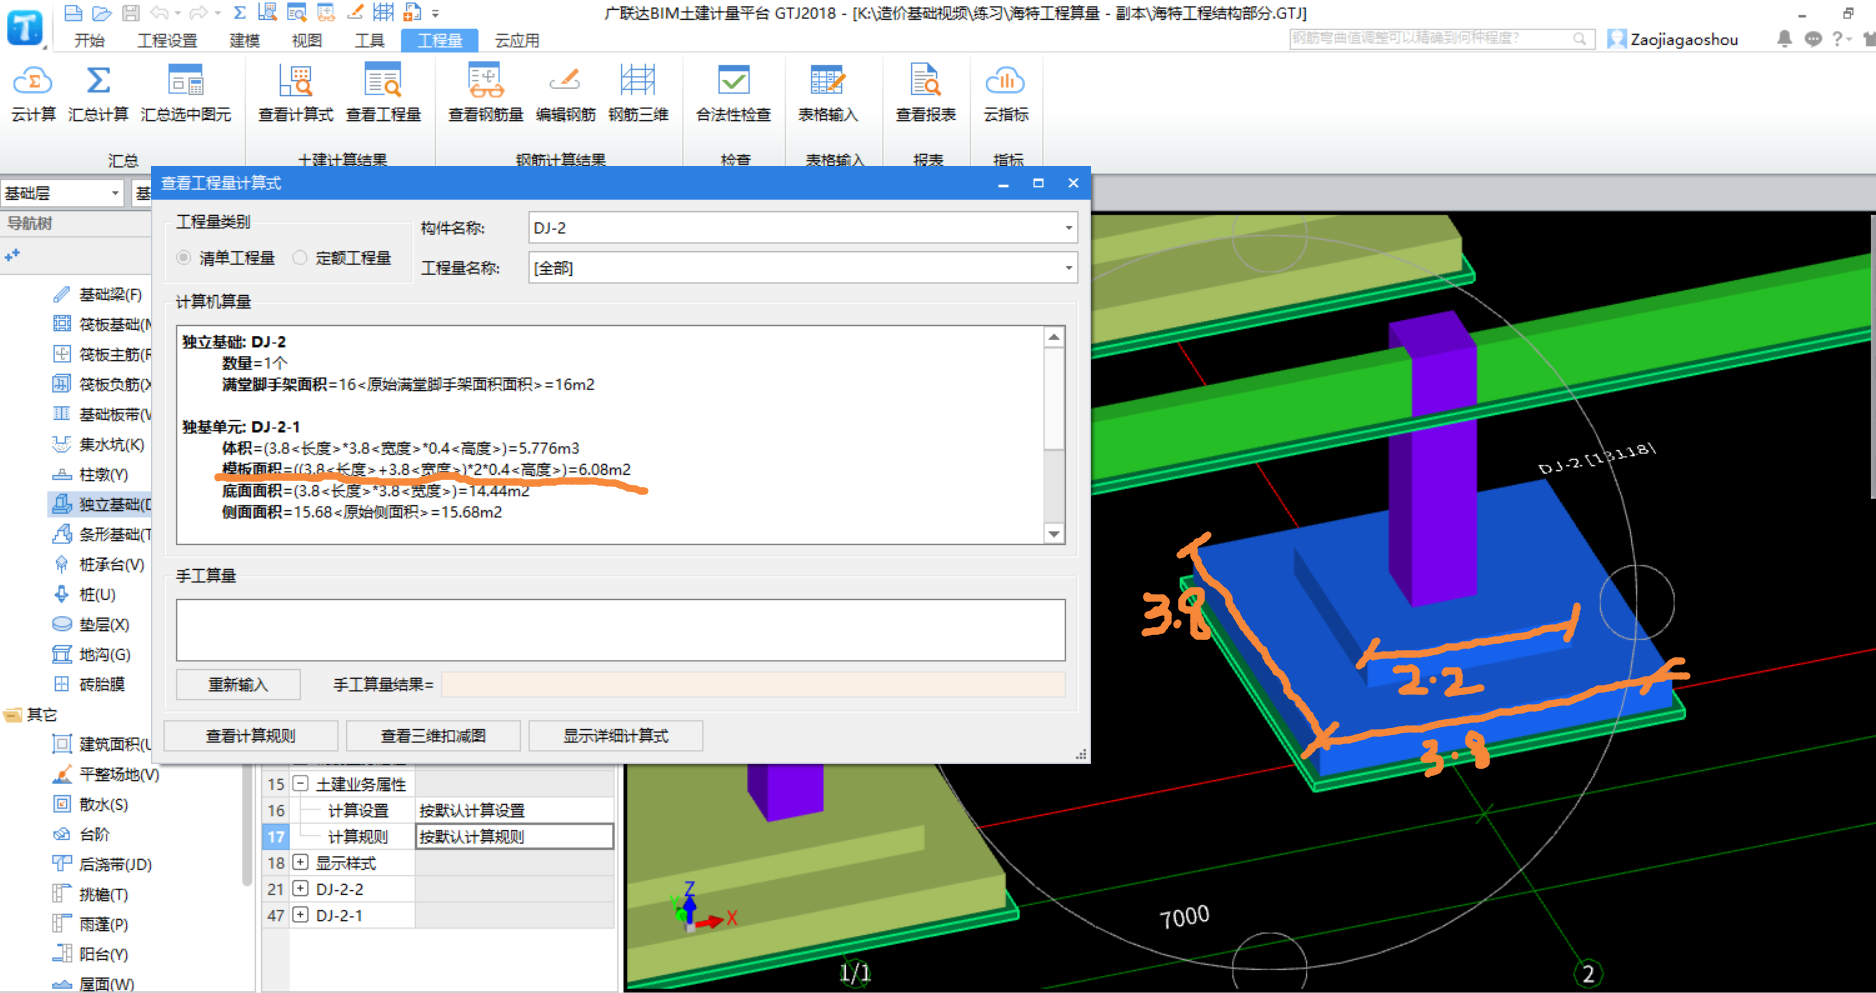Image resolution: width=1876 pixels, height=993 pixels.
Task: Open the 云应用 ribbon tab
Action: pos(517,40)
